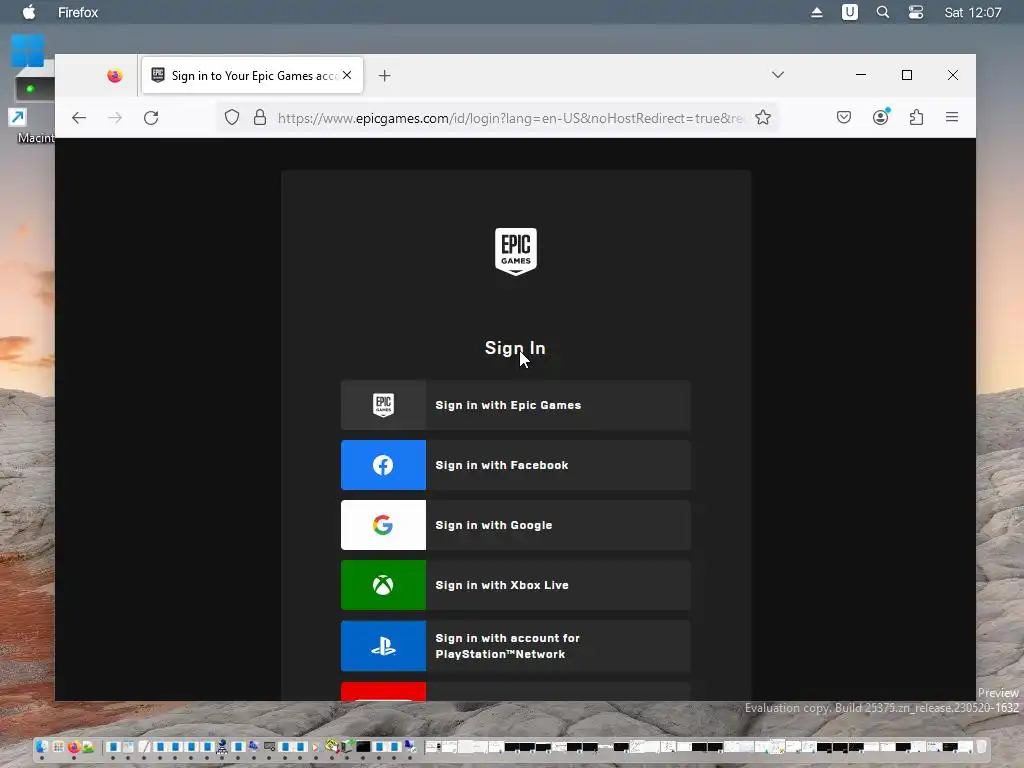1024x768 pixels.
Task: Go back to the previous page
Action: (79, 118)
